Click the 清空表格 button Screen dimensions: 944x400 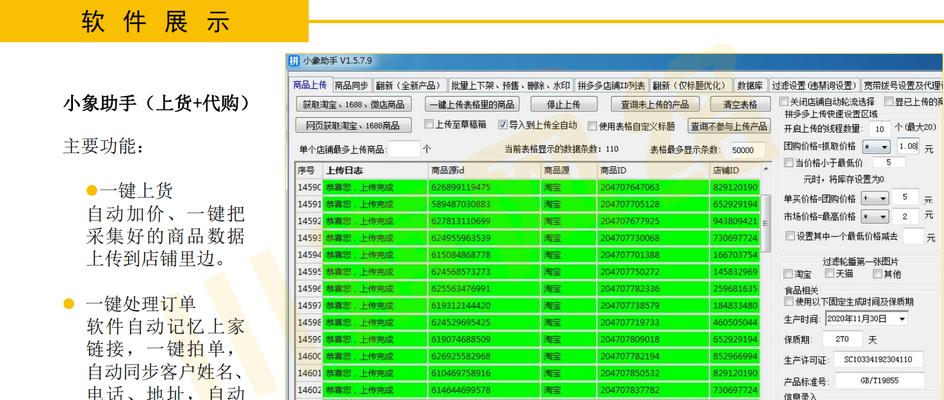[x=741, y=104]
